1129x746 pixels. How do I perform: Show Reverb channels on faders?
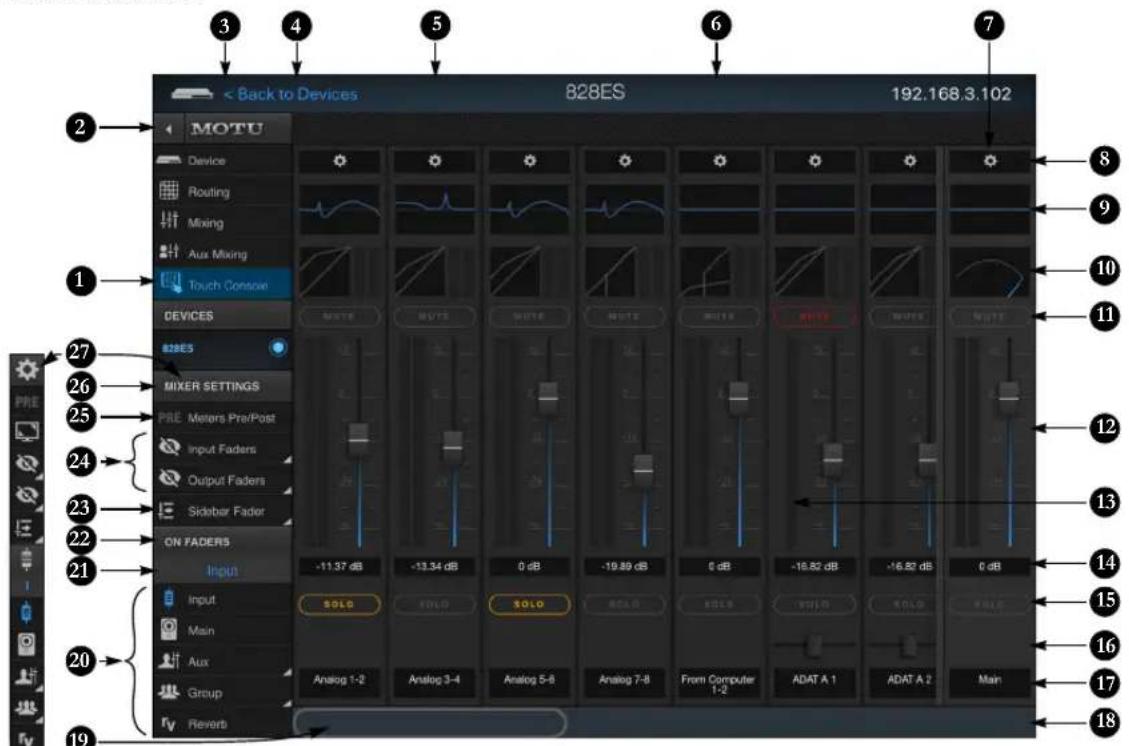[222, 723]
